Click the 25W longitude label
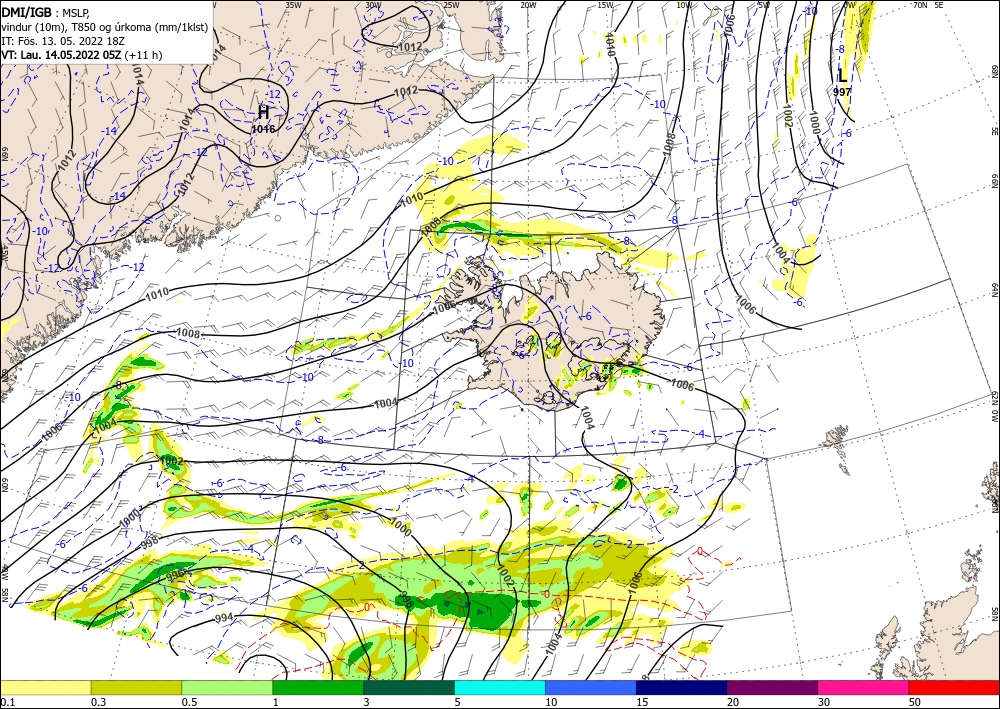Screen dimensions: 1000x709 451,5
